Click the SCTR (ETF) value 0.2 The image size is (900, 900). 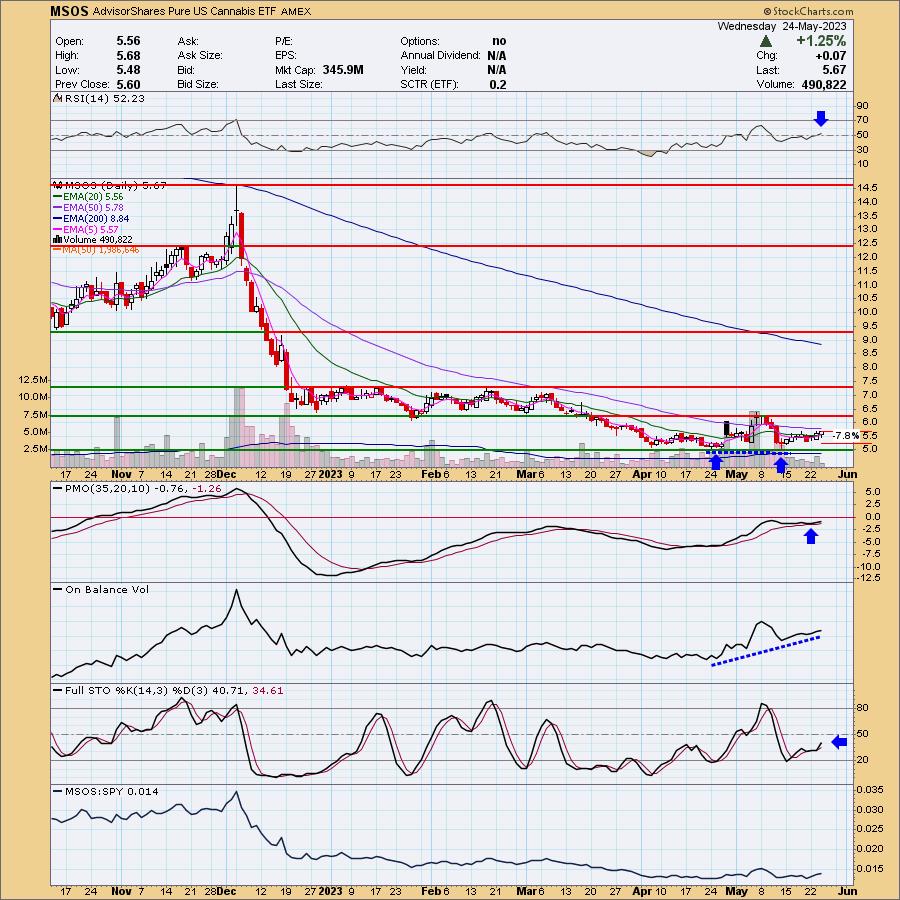(498, 84)
